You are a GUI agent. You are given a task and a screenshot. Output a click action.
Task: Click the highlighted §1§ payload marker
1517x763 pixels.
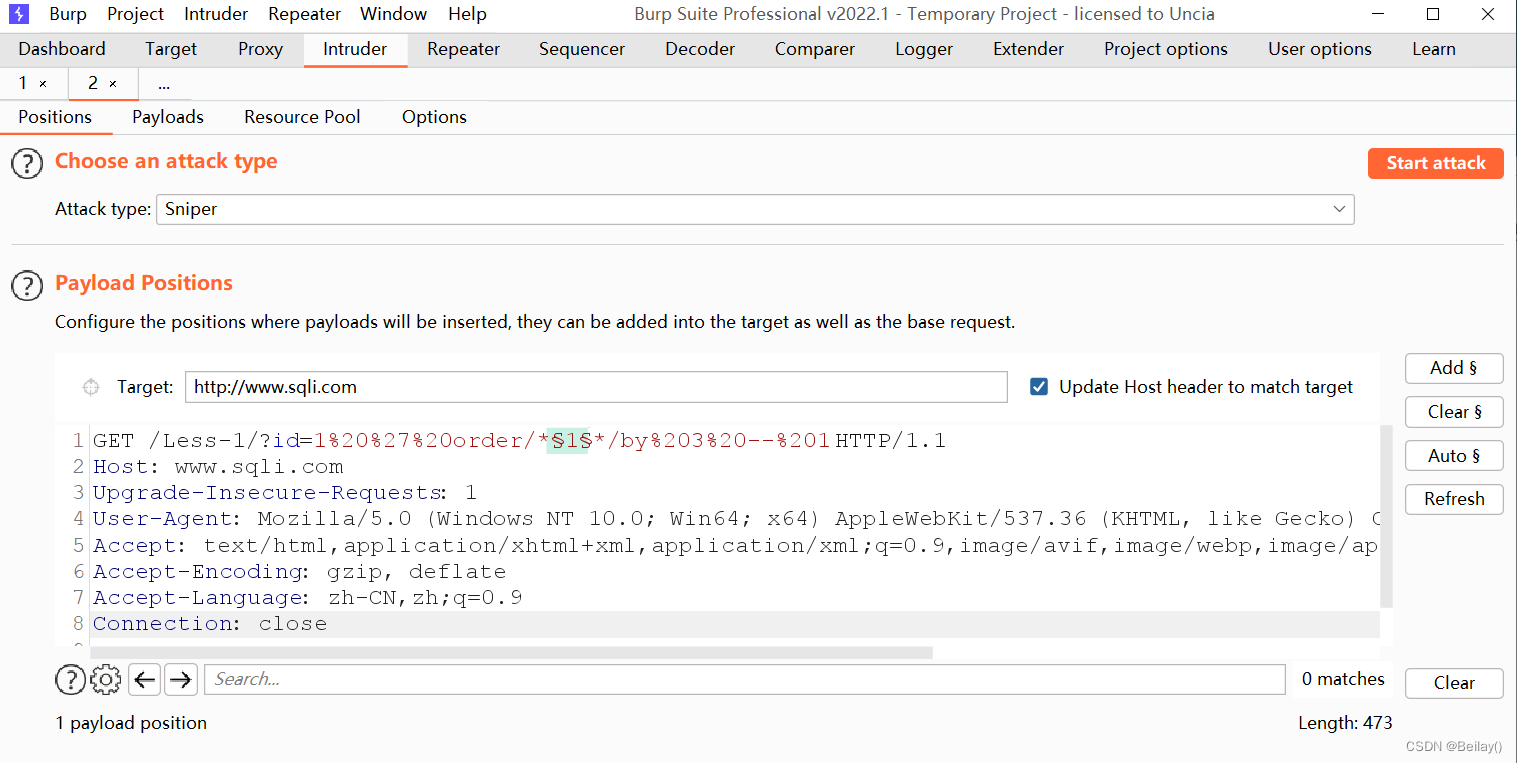(x=567, y=441)
